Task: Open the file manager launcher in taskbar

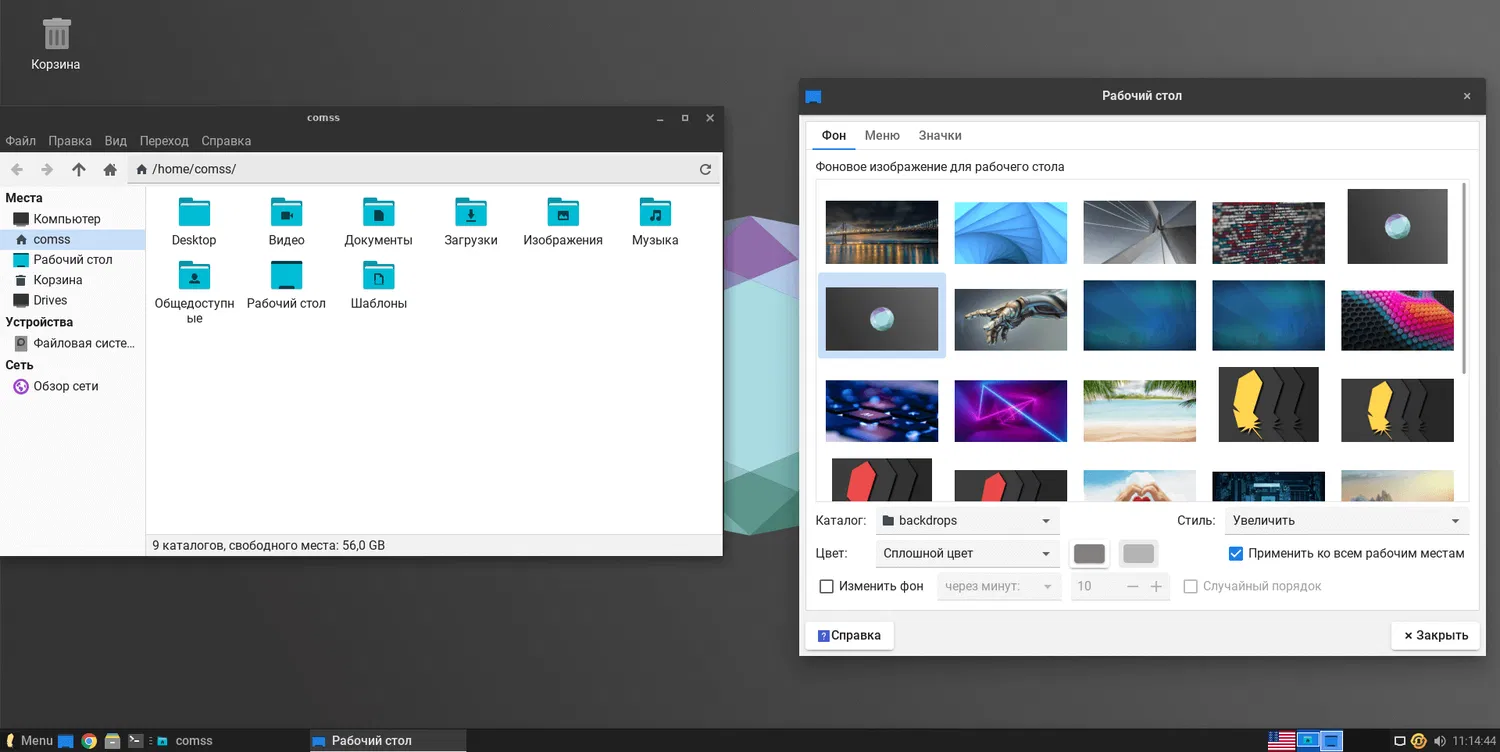Action: point(113,741)
